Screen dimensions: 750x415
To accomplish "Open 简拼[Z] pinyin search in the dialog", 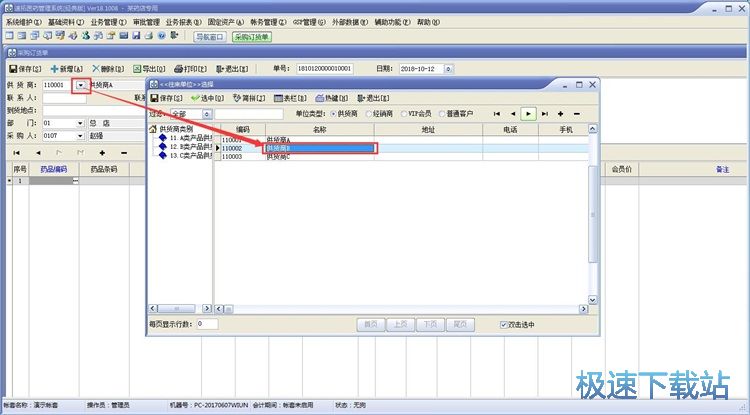I will [249, 98].
